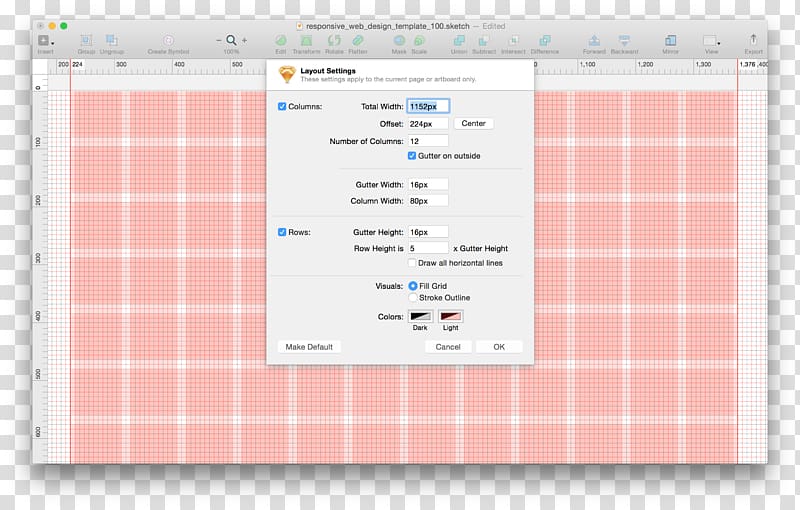Click the zoom magnifier dropdown
Viewport: 800px width, 510px height.
[232, 41]
